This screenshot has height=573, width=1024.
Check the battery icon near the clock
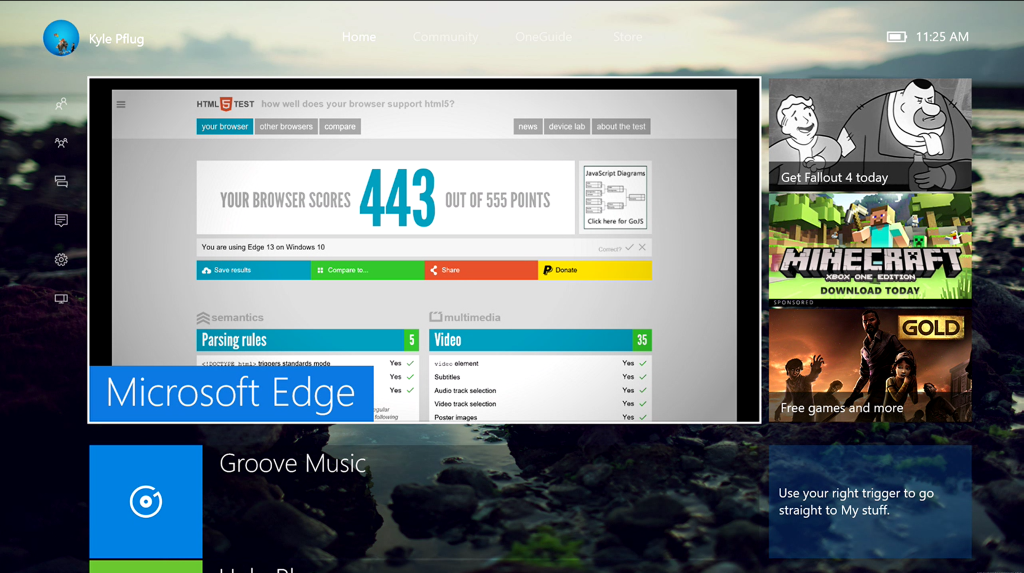(x=896, y=37)
